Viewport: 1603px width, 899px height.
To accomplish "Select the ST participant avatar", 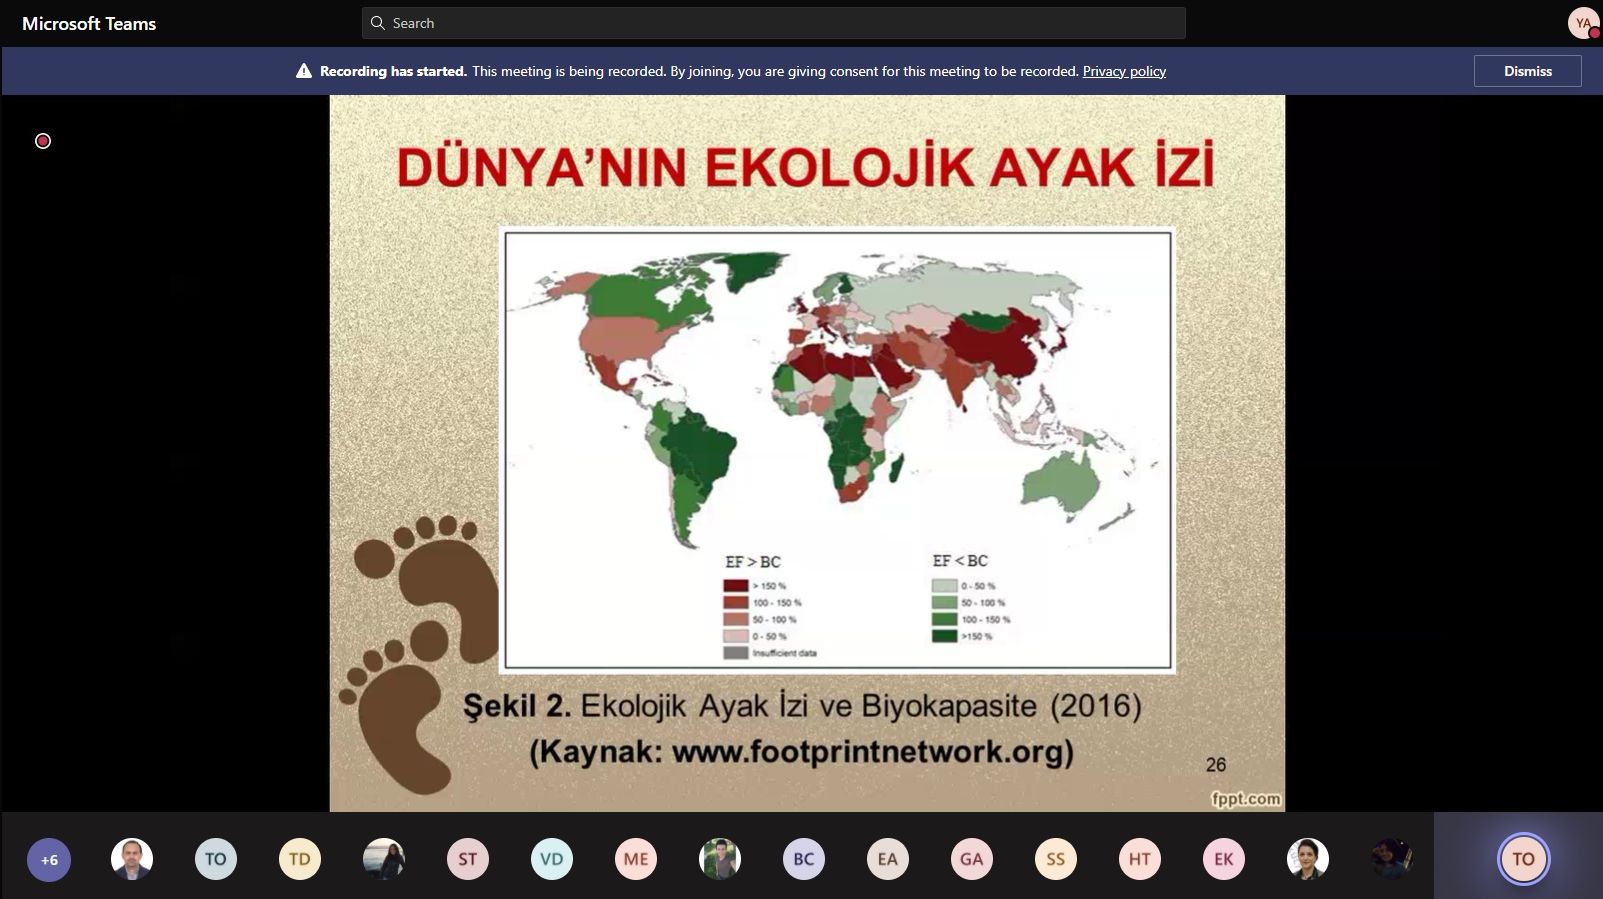I will pos(468,859).
